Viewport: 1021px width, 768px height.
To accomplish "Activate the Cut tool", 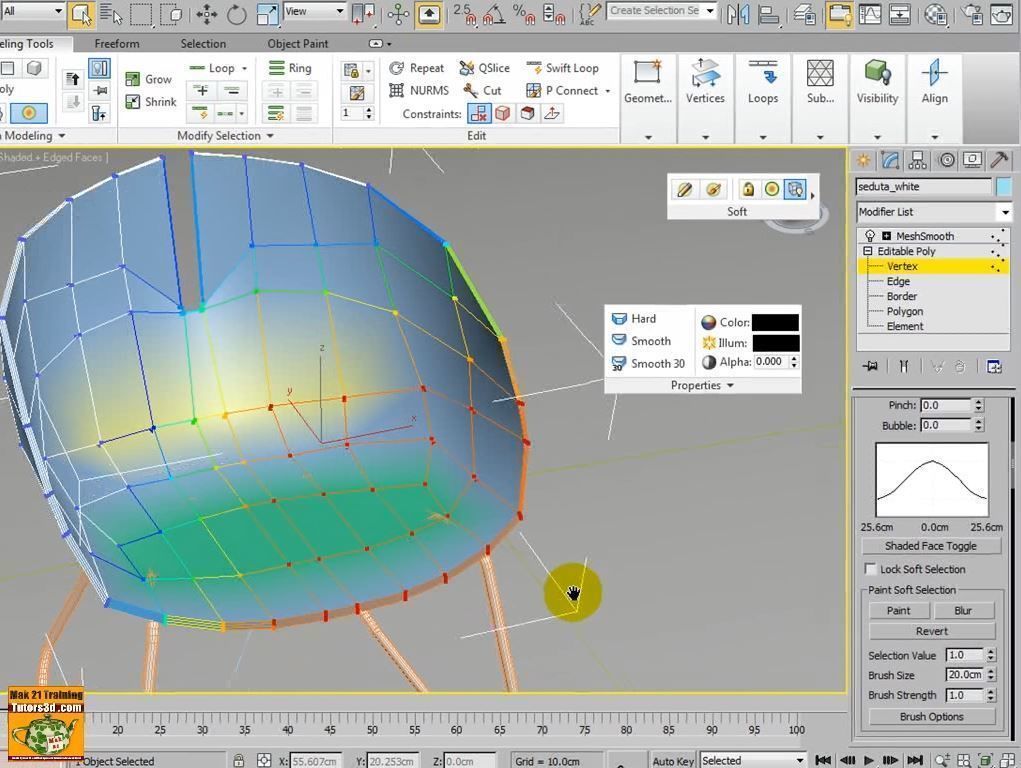I will pos(484,90).
